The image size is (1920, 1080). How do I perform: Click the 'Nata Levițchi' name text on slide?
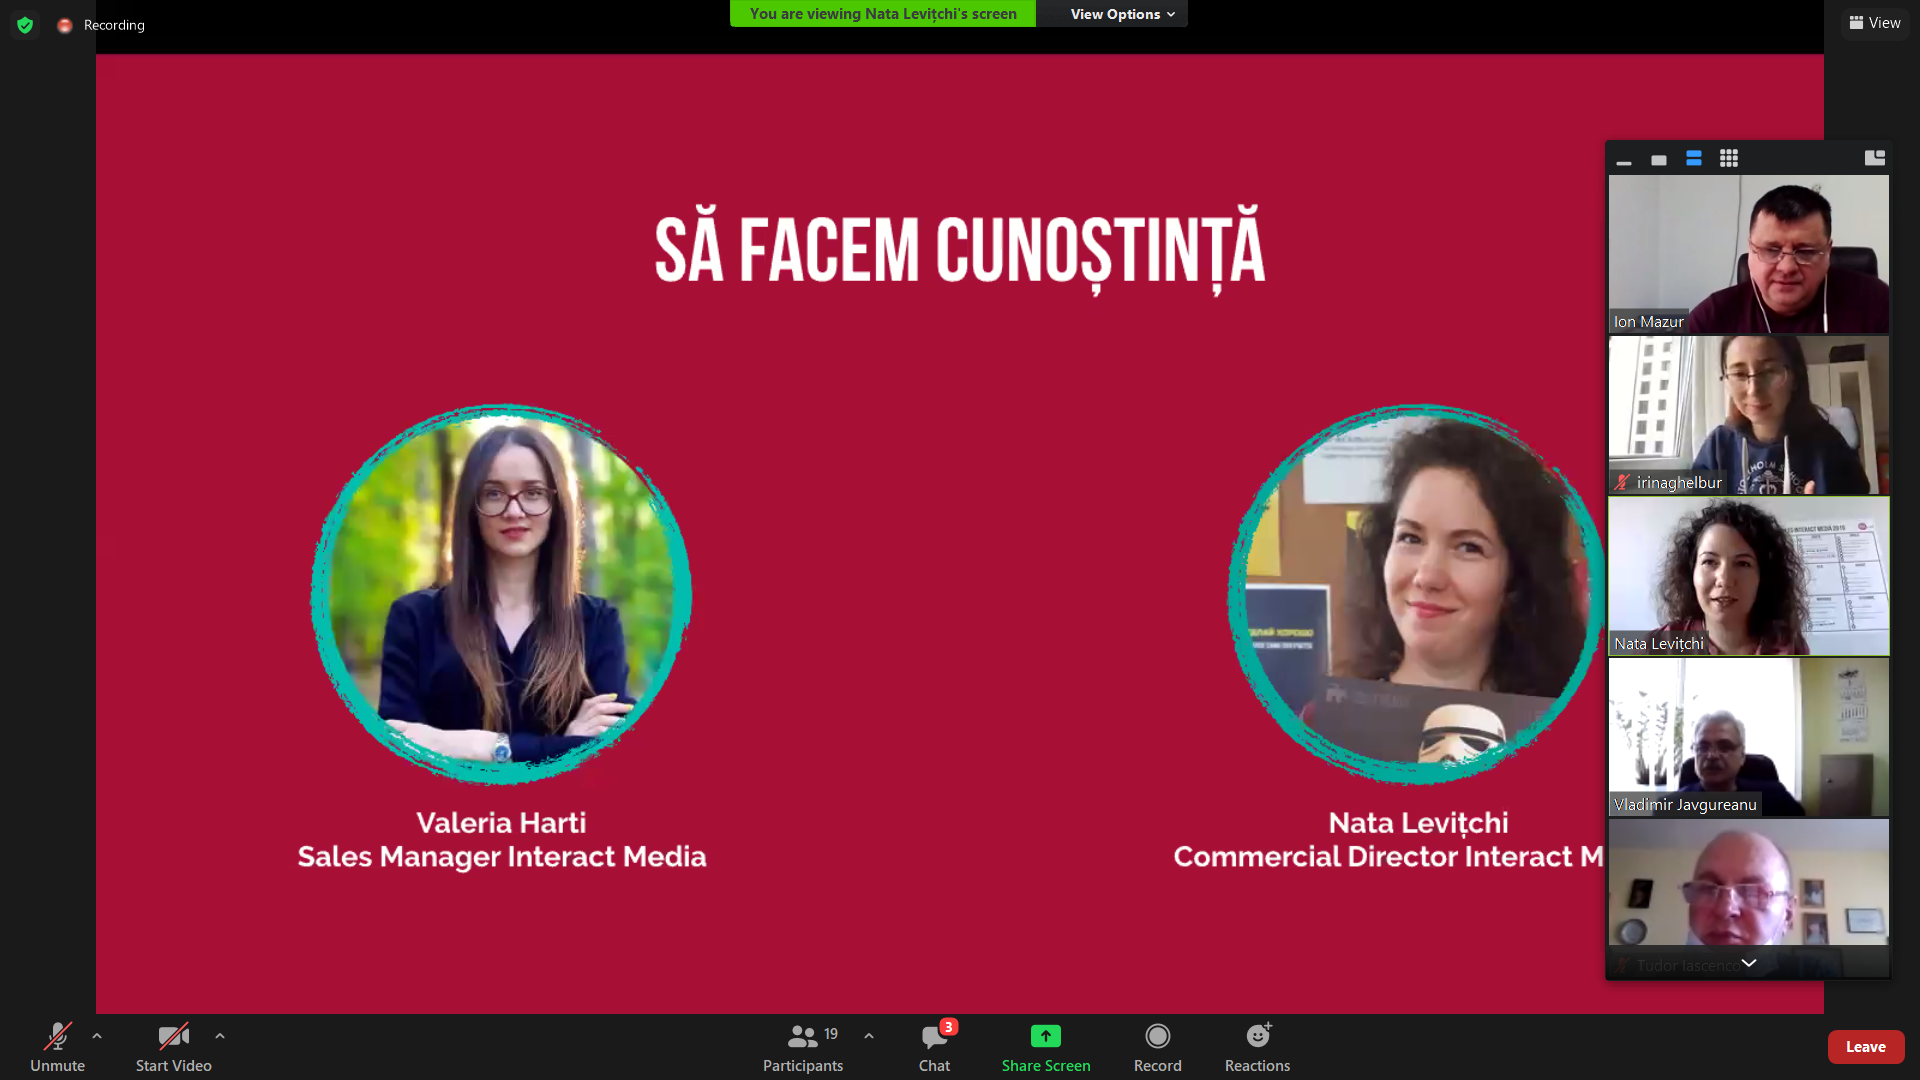(x=1418, y=823)
